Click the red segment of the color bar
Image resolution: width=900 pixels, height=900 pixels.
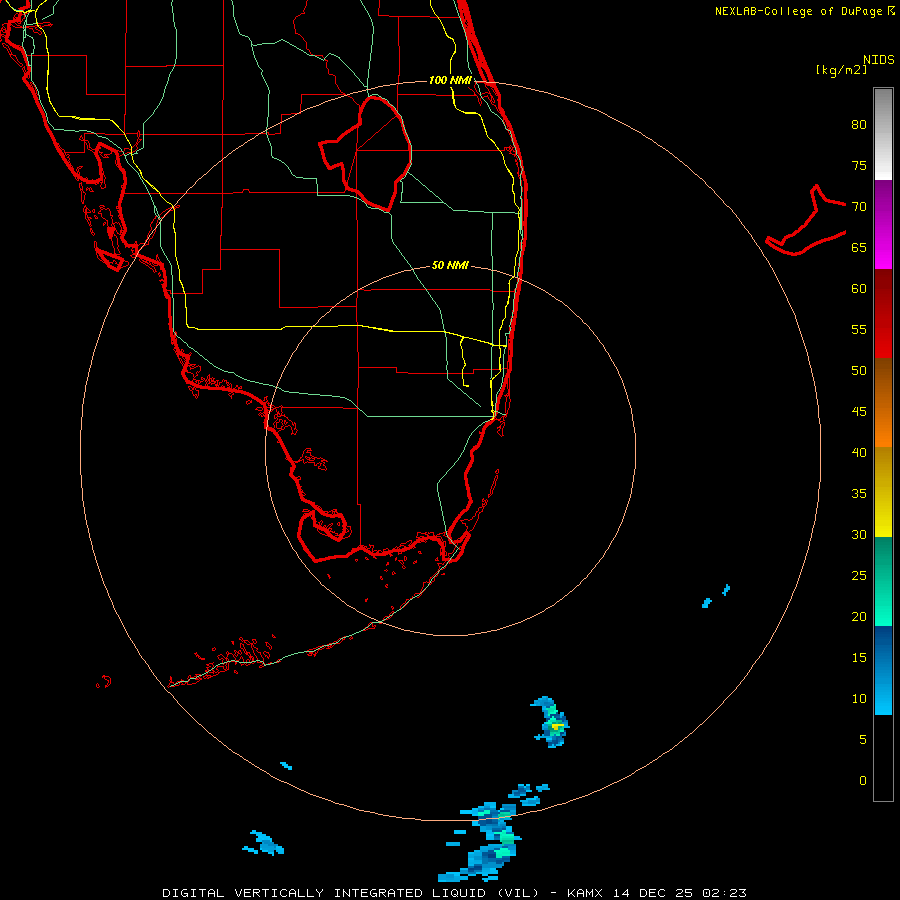[883, 313]
